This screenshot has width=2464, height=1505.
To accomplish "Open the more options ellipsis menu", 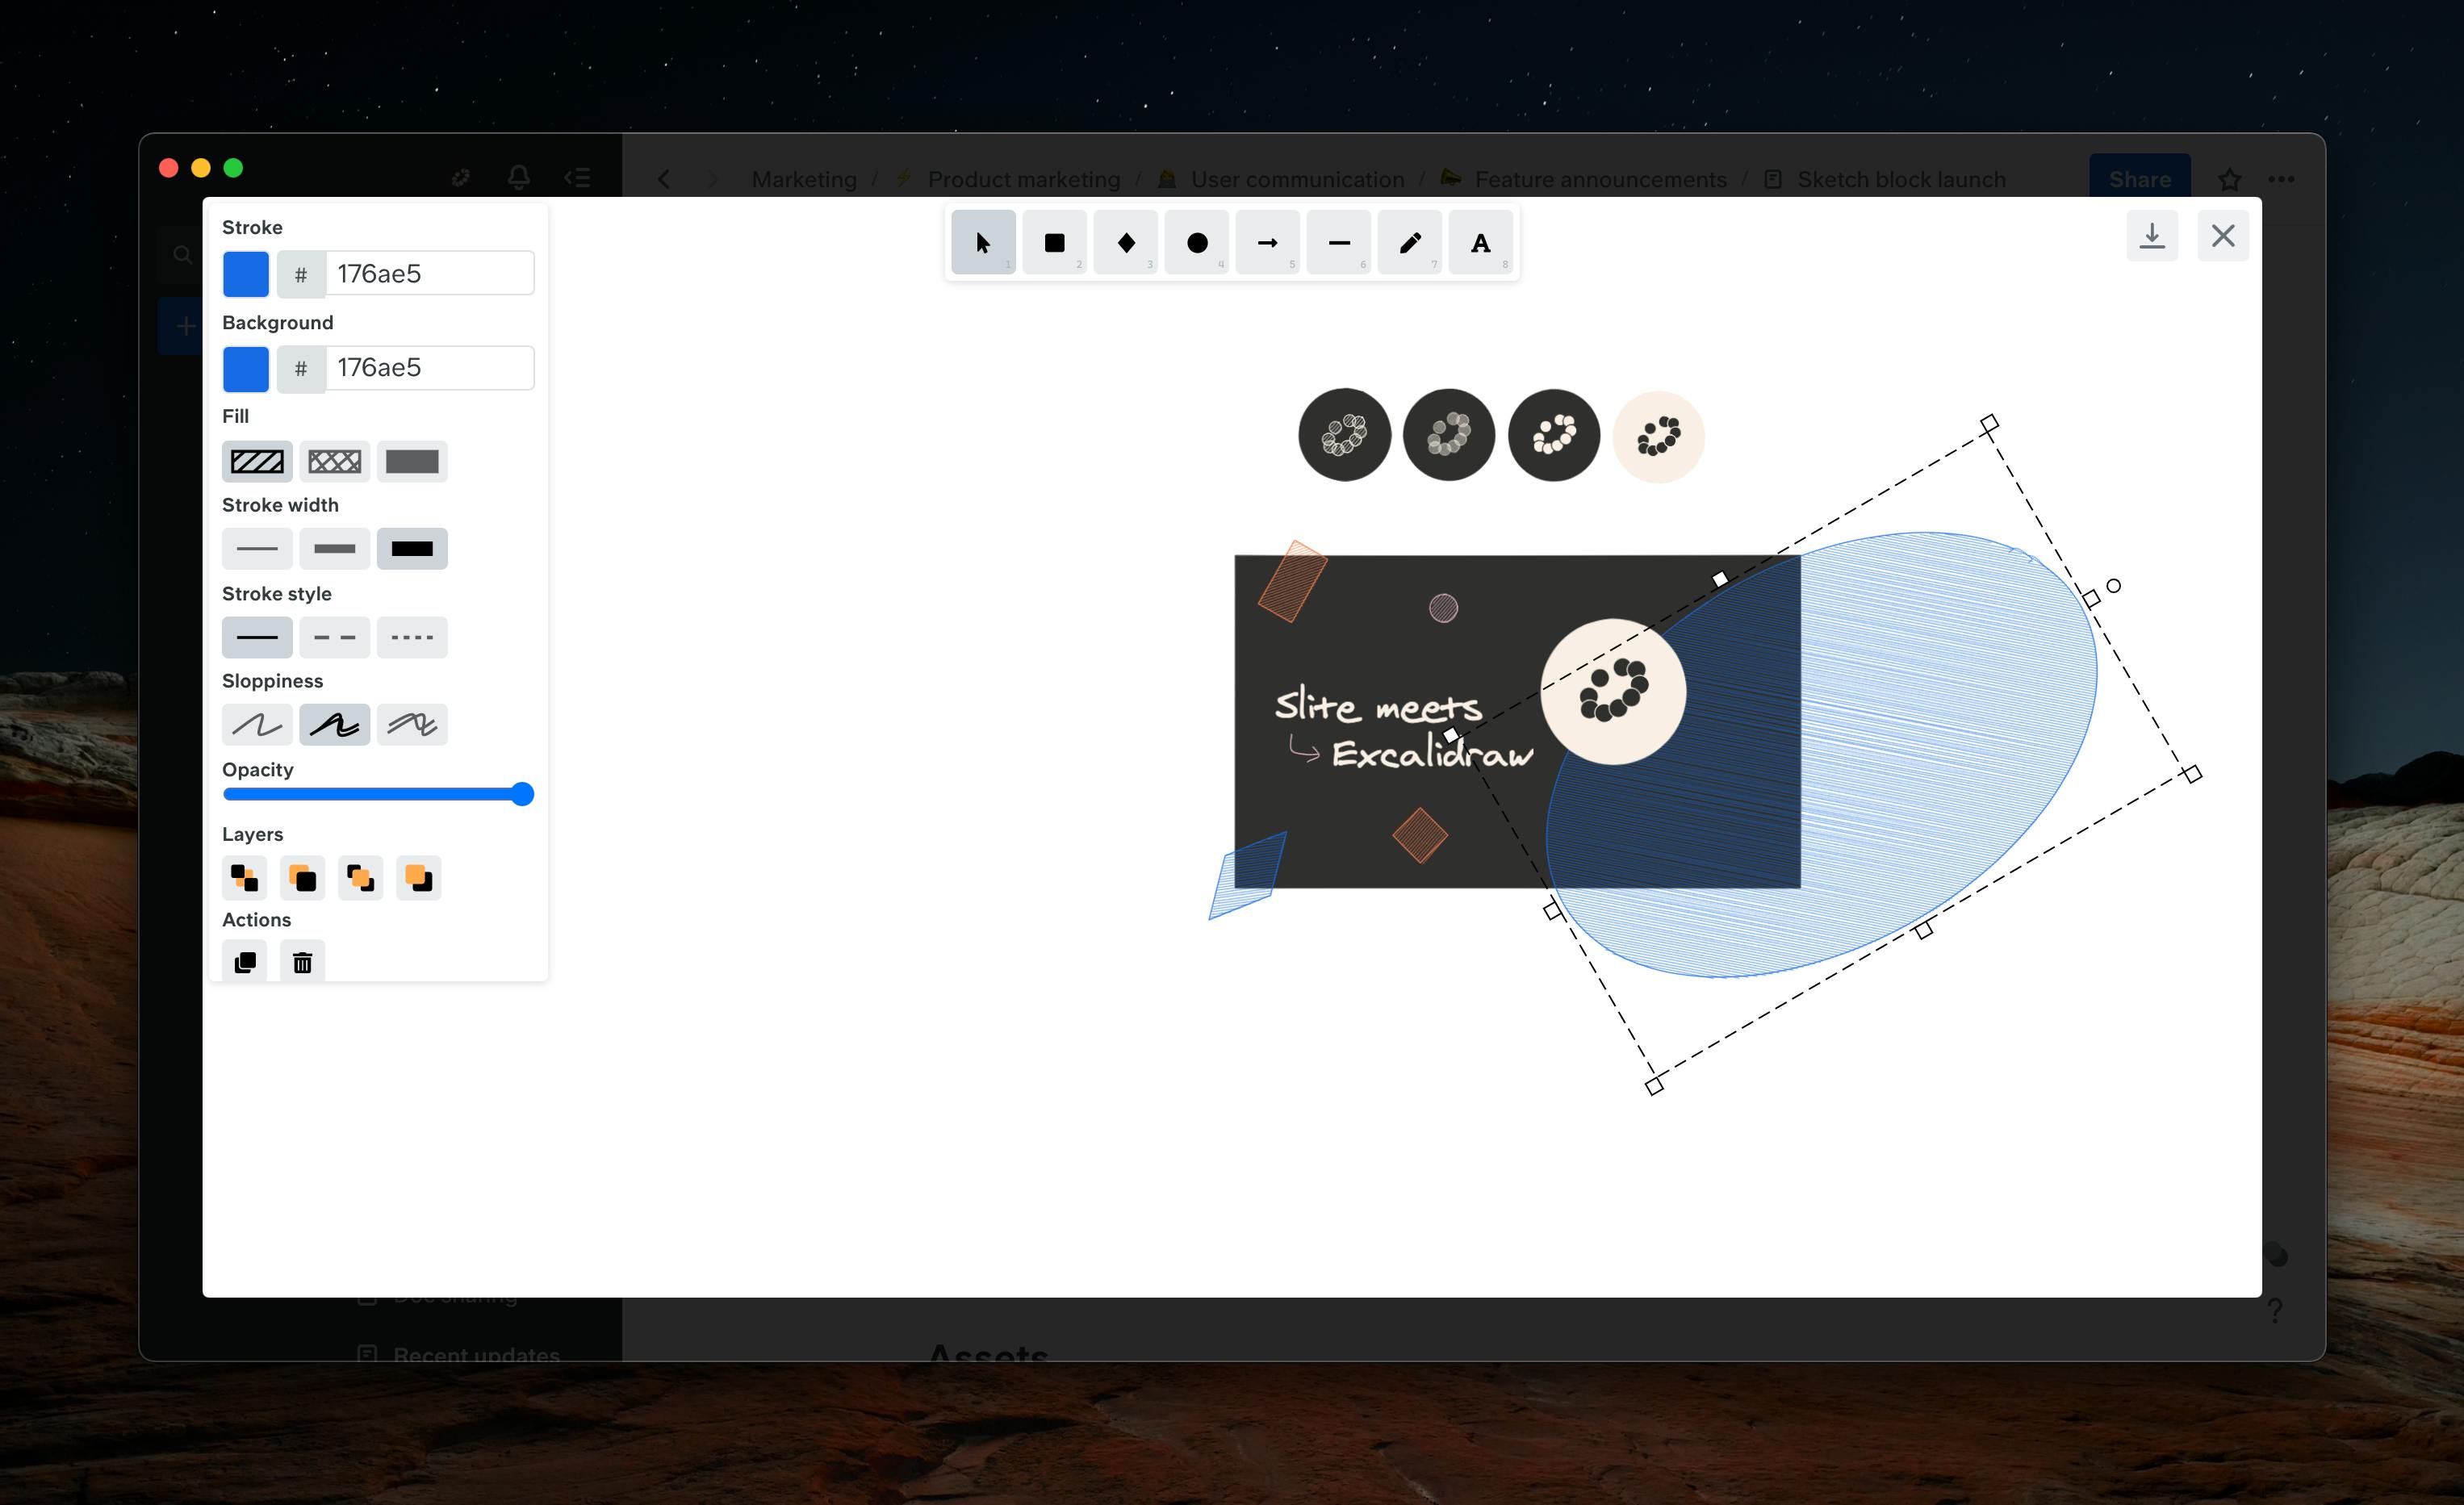I will (x=2281, y=179).
